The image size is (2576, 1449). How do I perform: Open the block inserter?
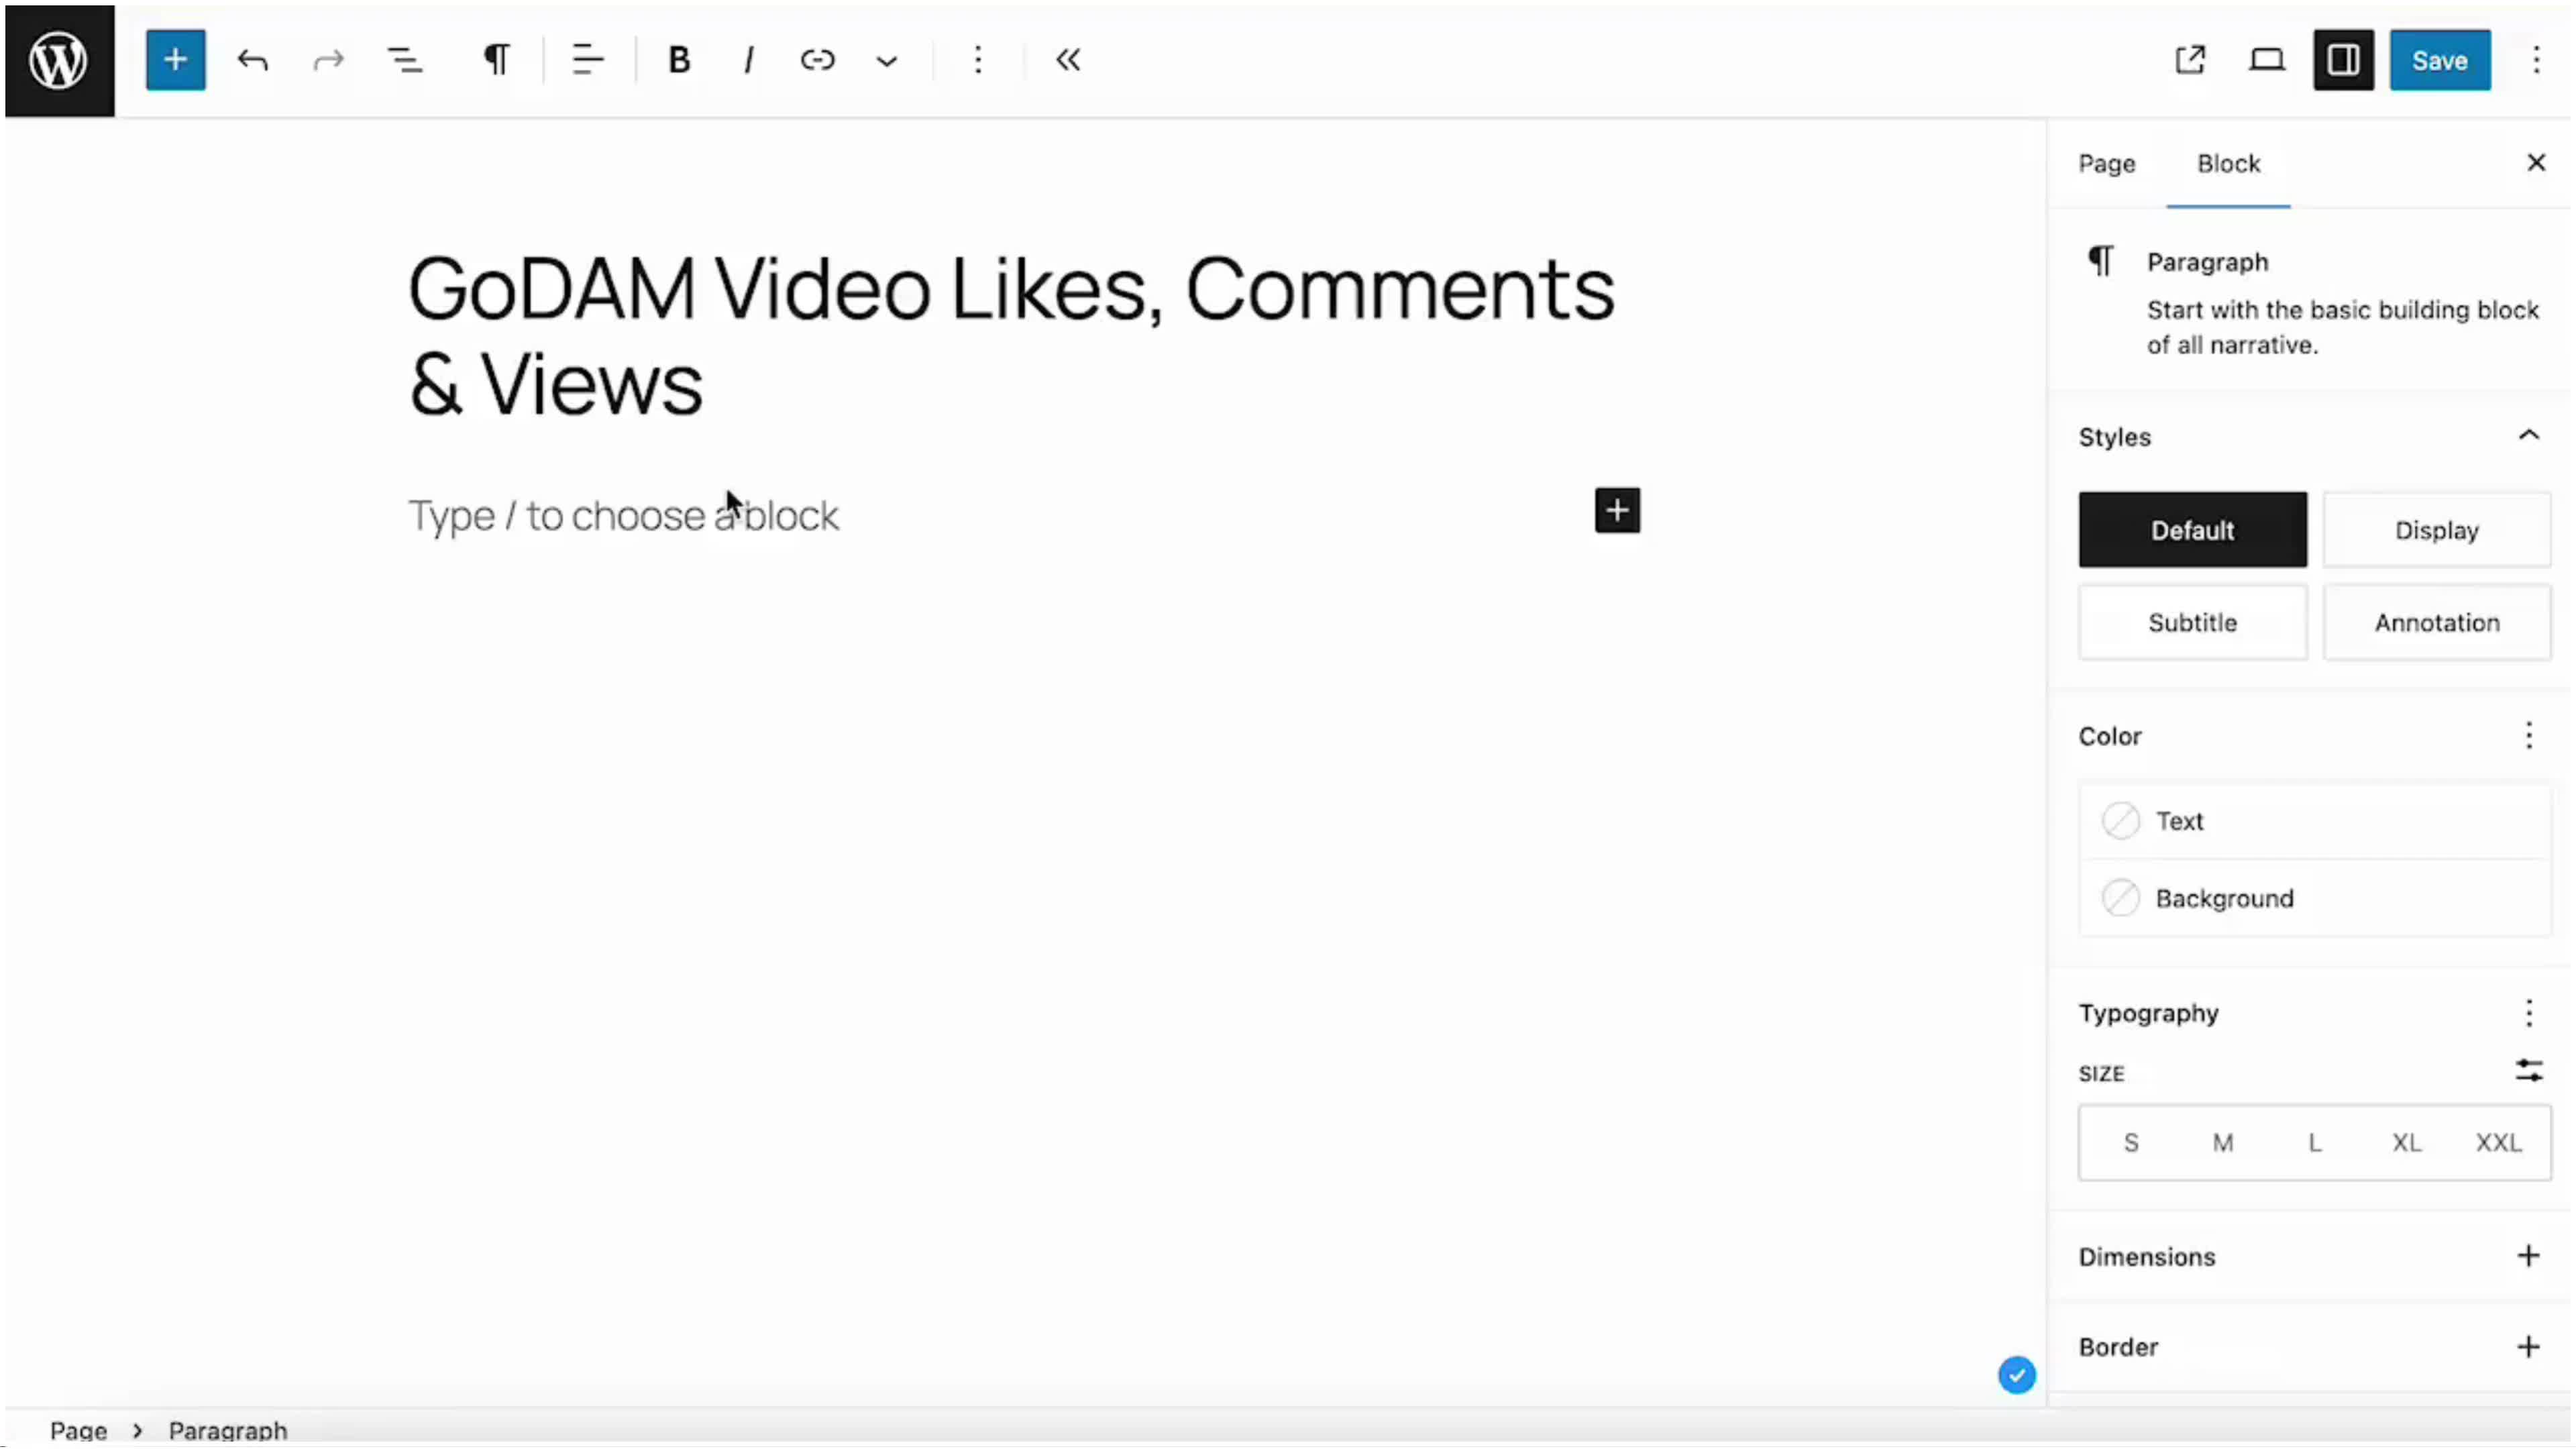coord(175,60)
